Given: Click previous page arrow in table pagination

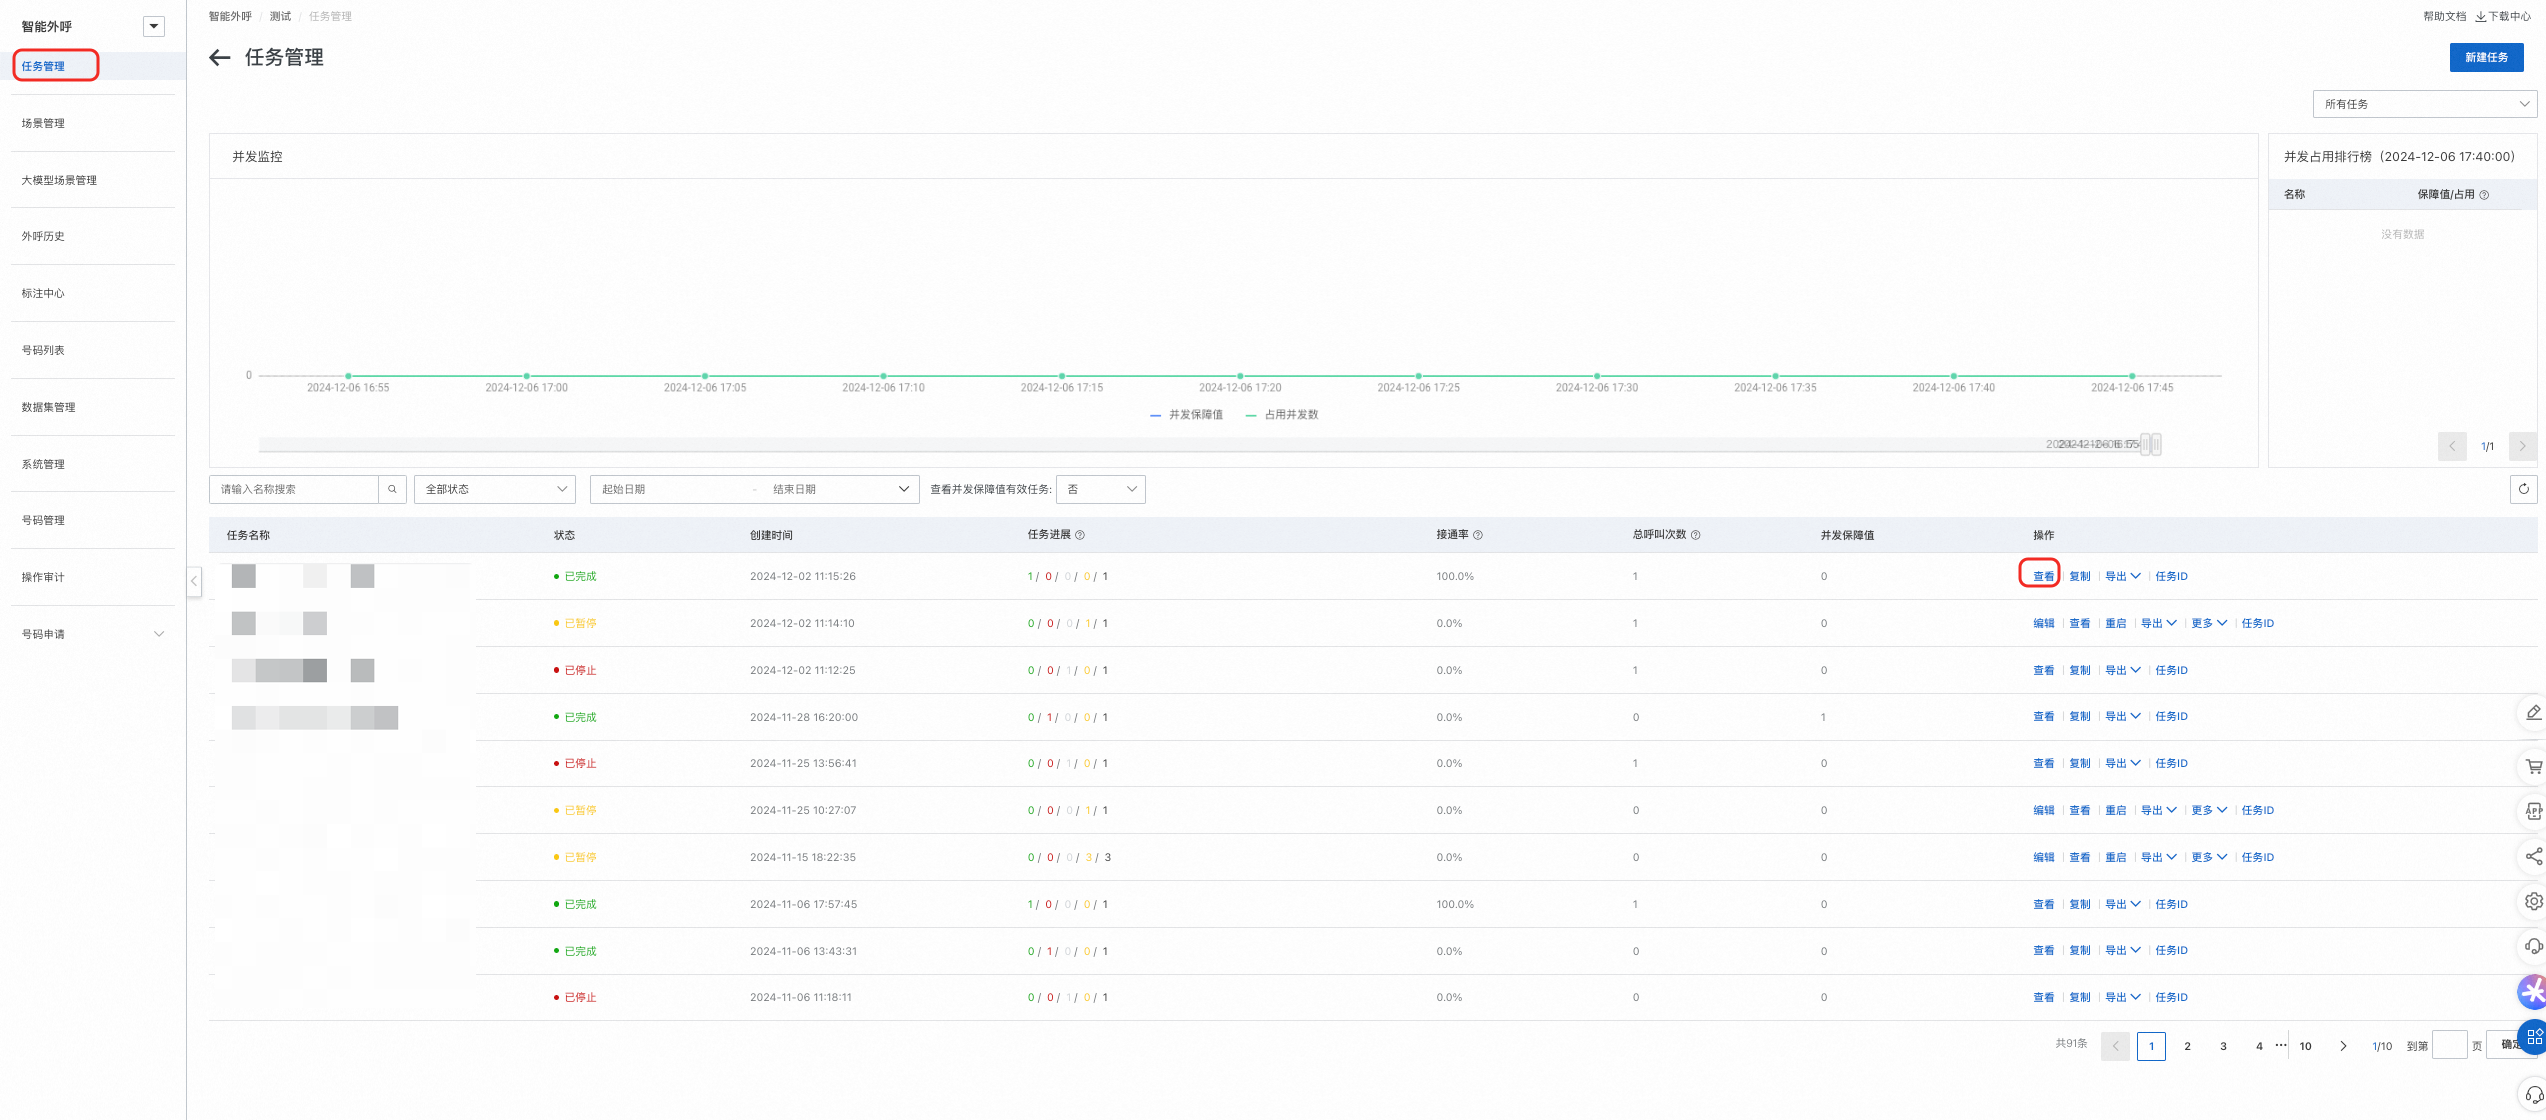Looking at the screenshot, I should click(2115, 1046).
